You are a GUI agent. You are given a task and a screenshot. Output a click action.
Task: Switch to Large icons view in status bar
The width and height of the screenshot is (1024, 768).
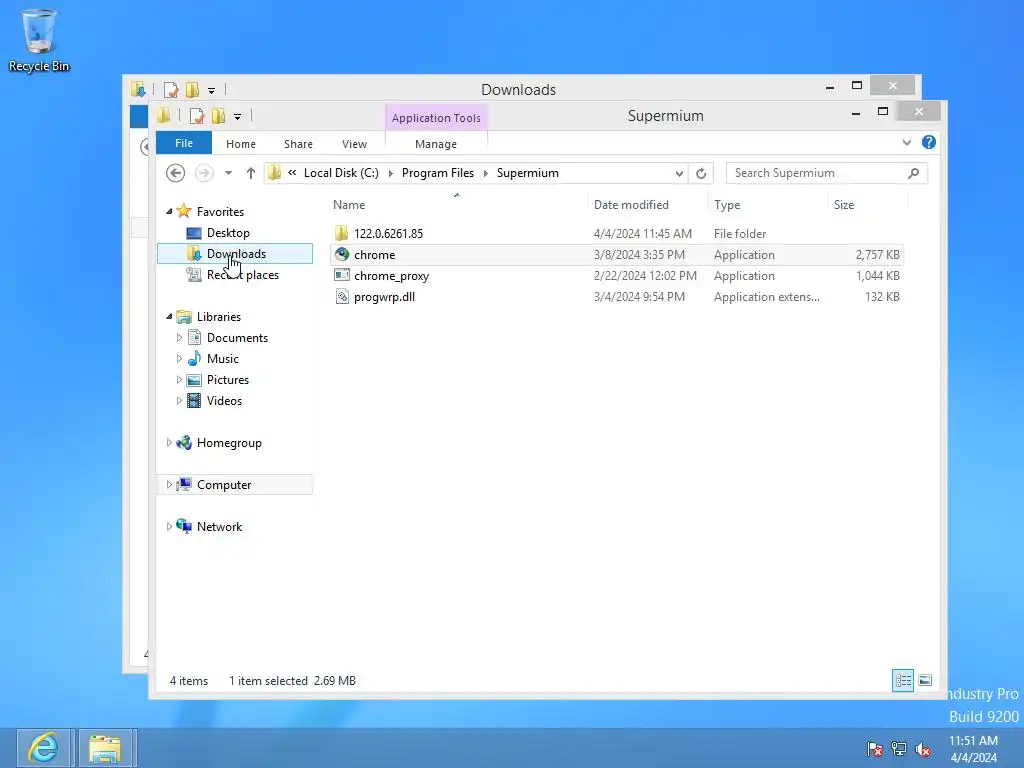[x=925, y=680]
